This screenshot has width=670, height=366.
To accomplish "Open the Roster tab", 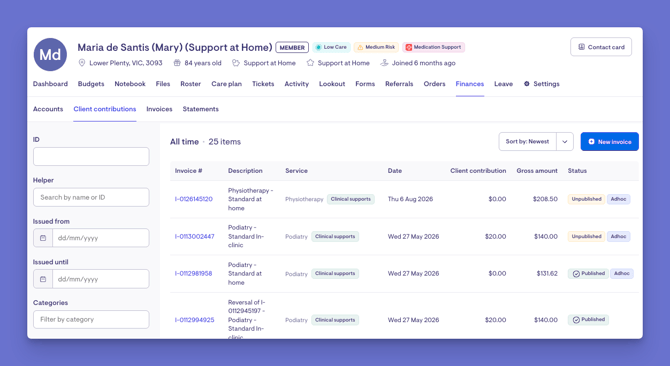I will click(191, 84).
